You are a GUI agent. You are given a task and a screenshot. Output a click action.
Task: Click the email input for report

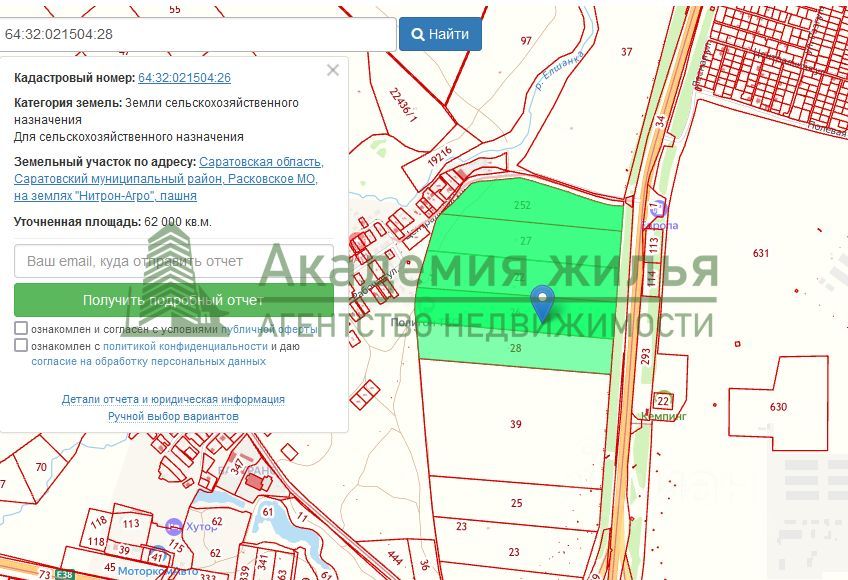click(174, 261)
